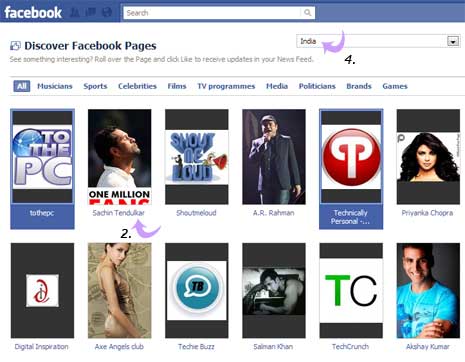
Task: Switch to the Sports tab
Action: click(x=95, y=86)
